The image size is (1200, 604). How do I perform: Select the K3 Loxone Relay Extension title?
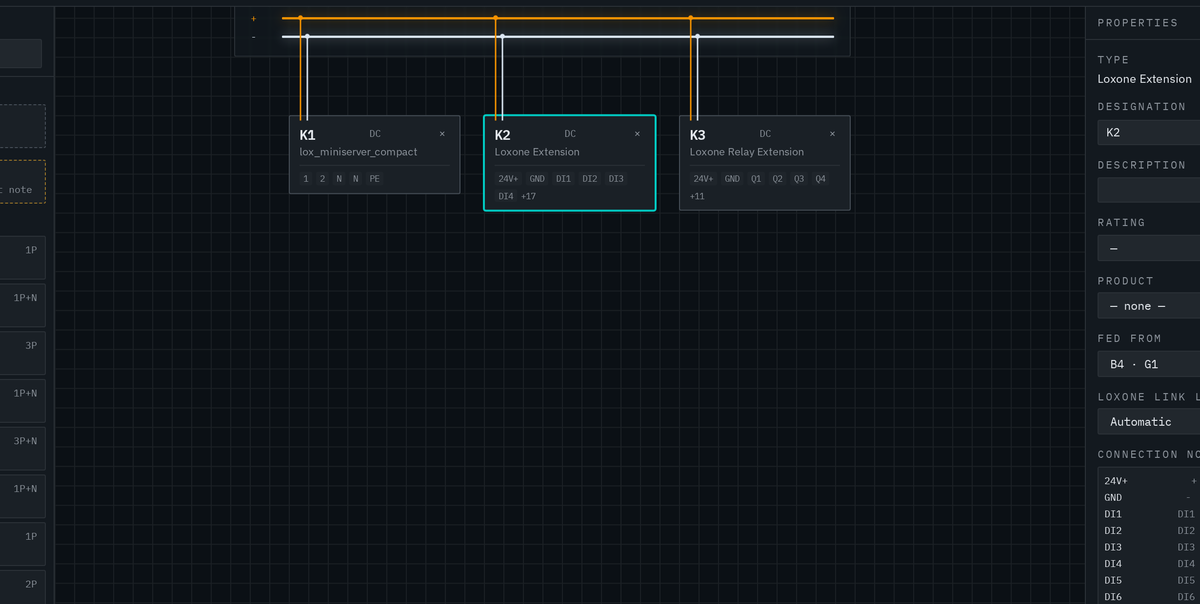747,152
